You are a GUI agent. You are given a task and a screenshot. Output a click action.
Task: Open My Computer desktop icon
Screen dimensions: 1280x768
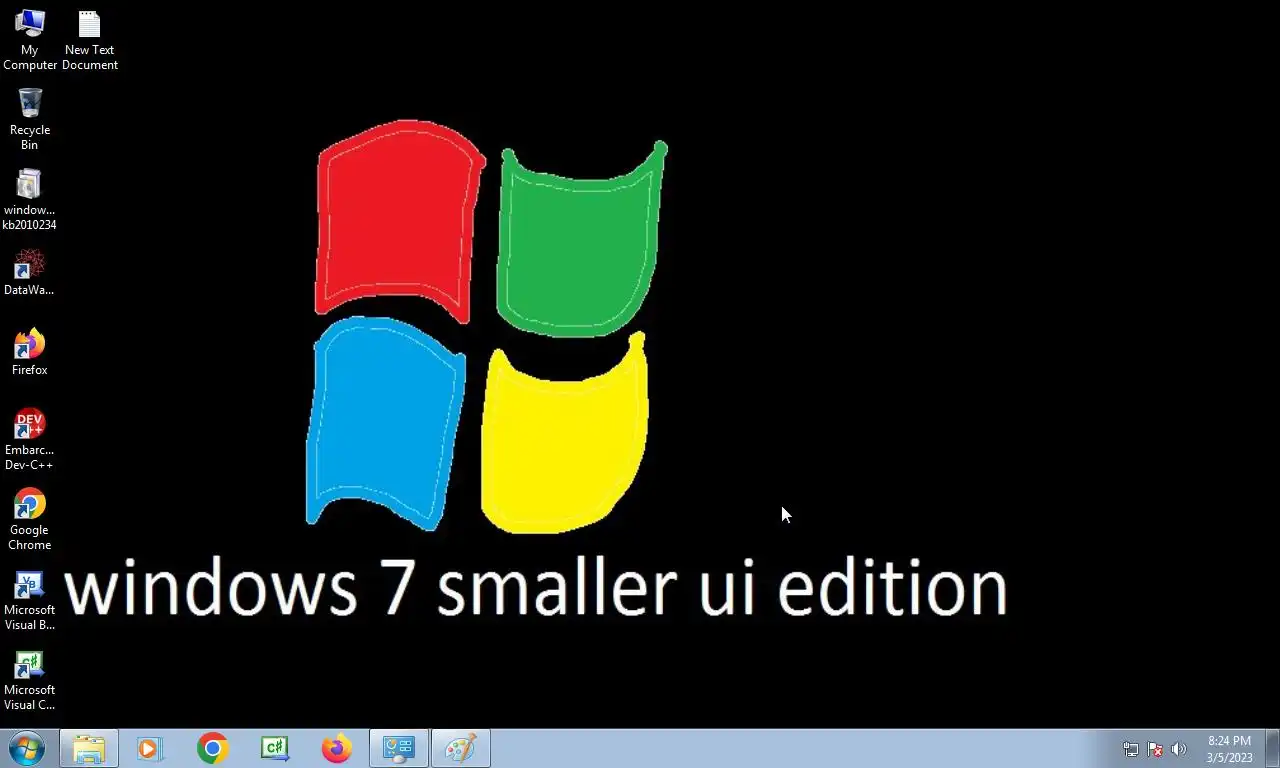(x=30, y=40)
